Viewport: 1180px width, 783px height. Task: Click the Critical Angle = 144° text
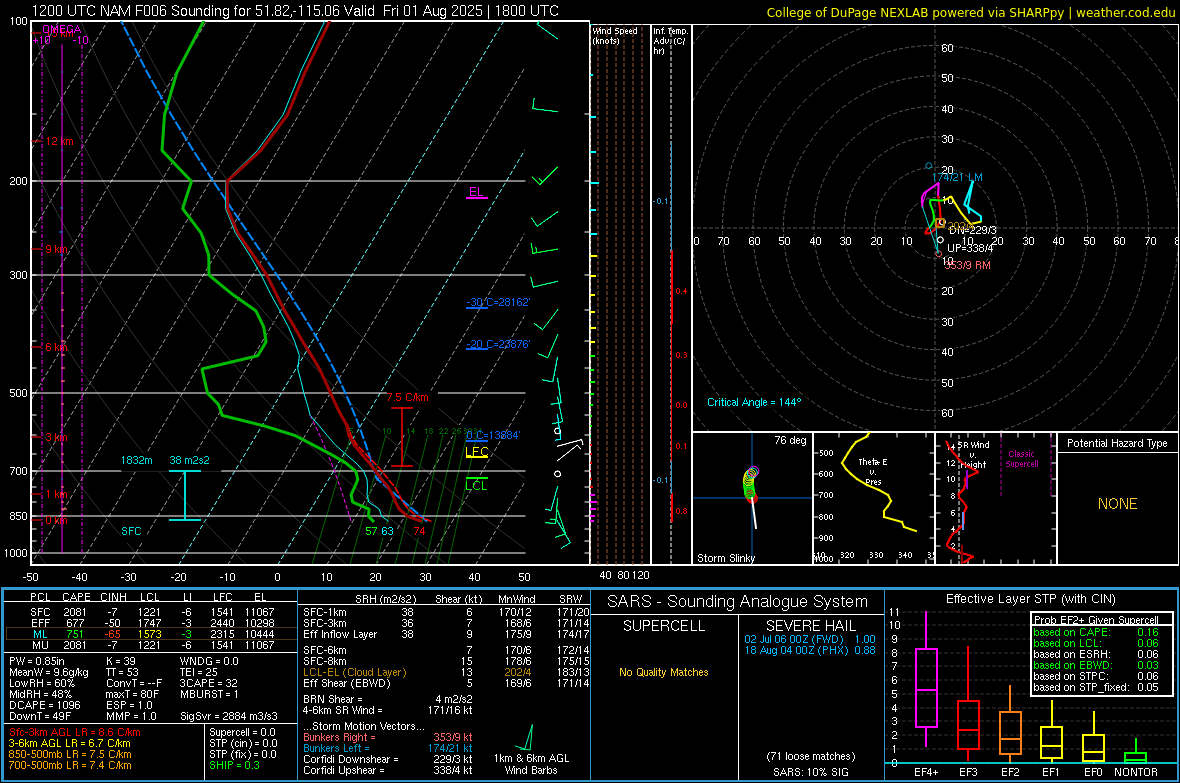[754, 402]
